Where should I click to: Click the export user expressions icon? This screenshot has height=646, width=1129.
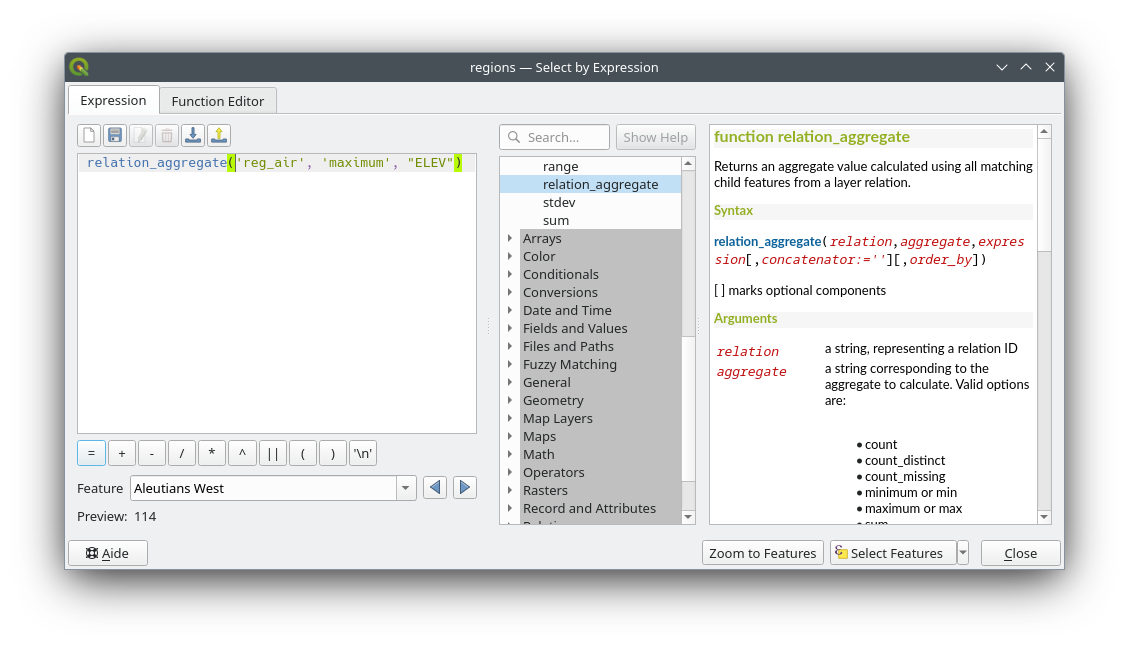pos(219,136)
